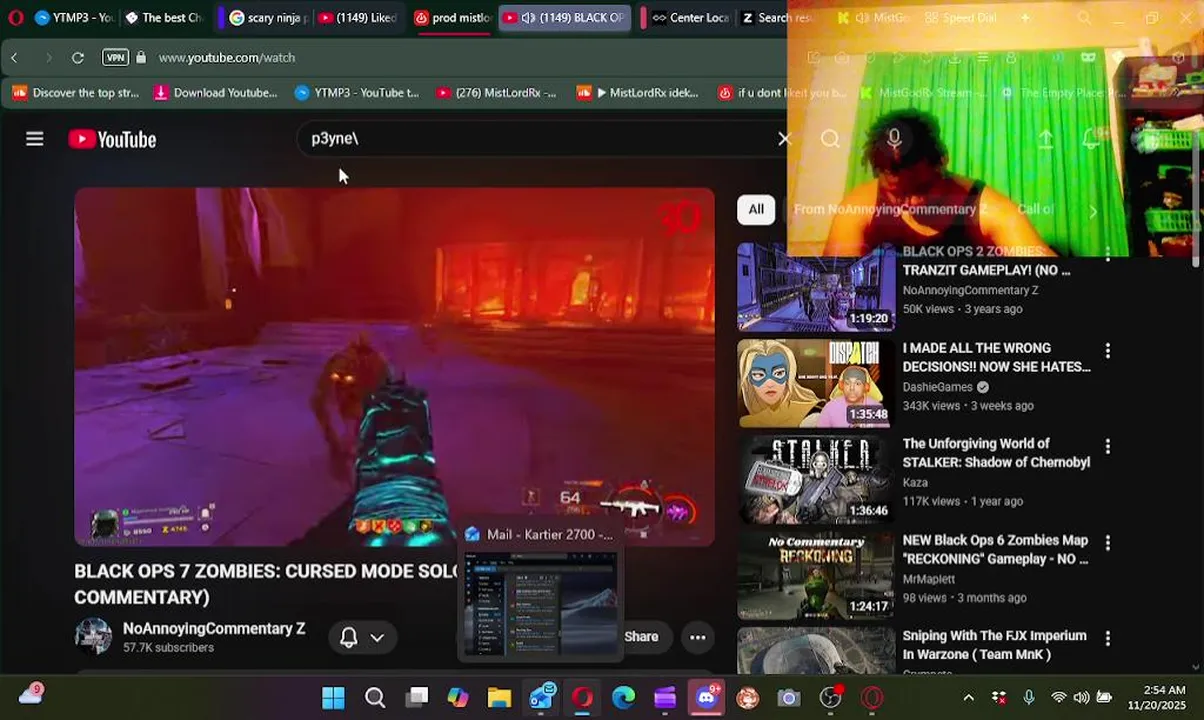Select the All filter chip
The width and height of the screenshot is (1204, 720).
756,209
